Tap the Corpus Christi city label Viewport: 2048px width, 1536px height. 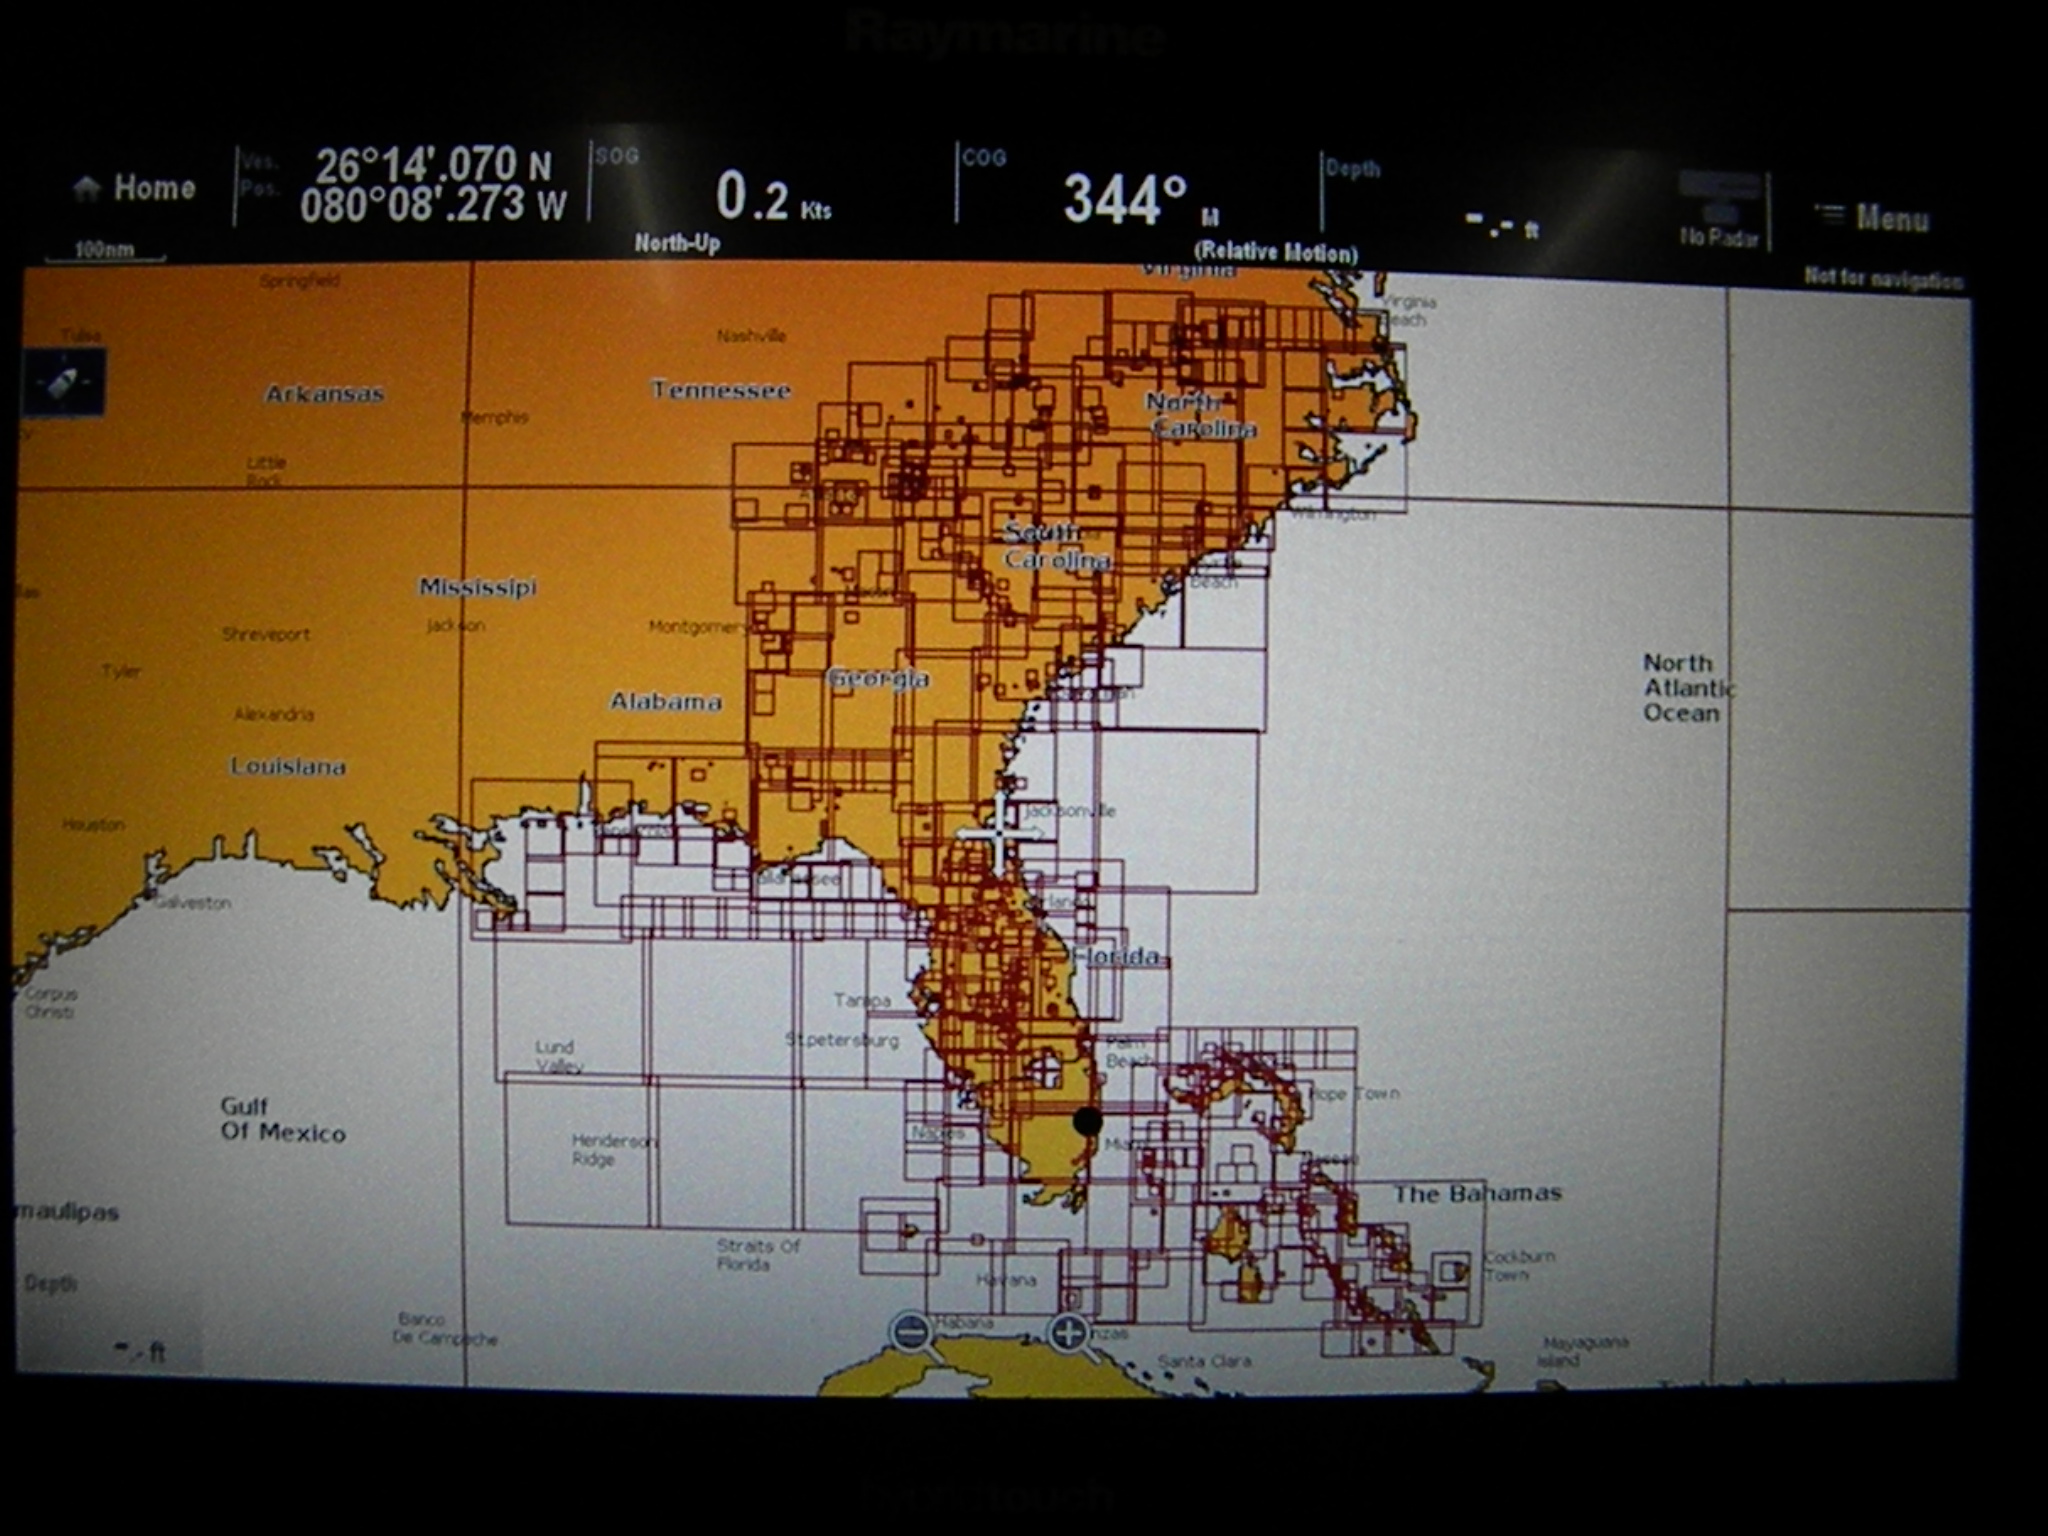[x=50, y=1003]
